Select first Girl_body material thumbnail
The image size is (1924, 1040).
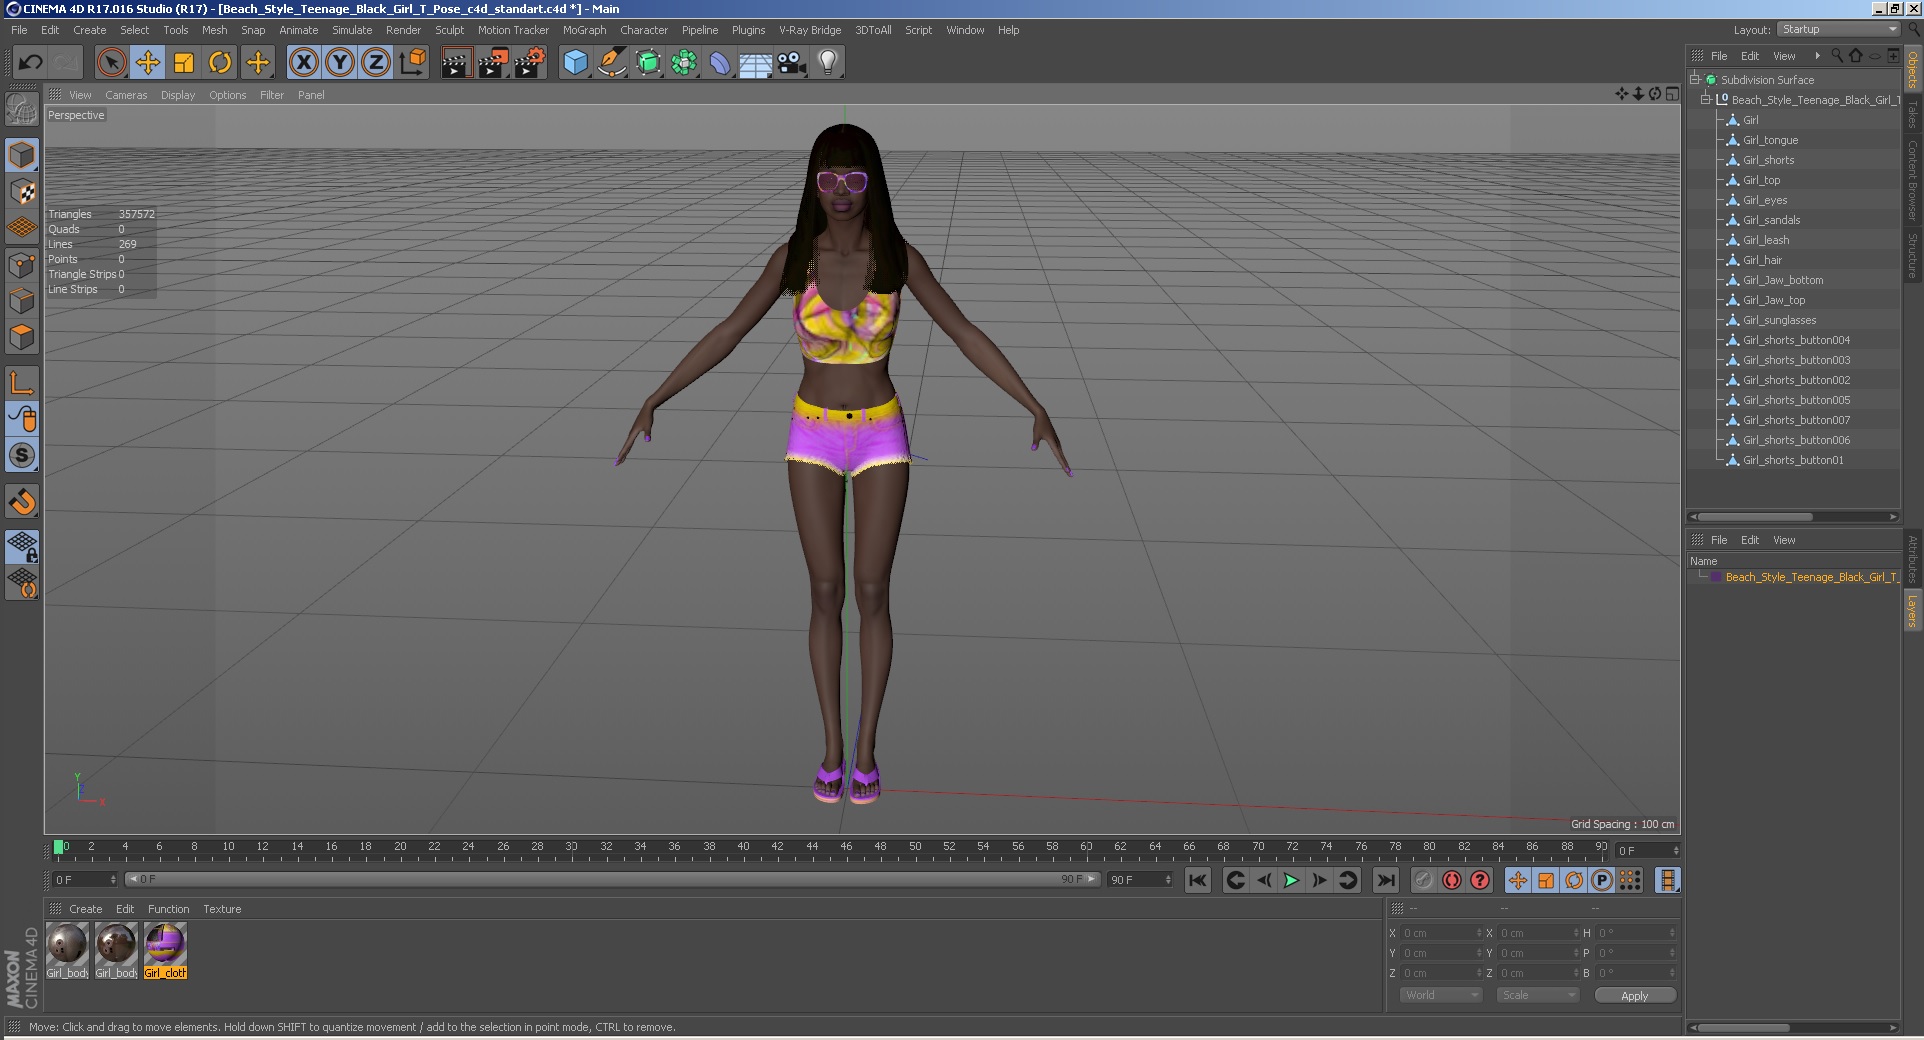coord(67,949)
